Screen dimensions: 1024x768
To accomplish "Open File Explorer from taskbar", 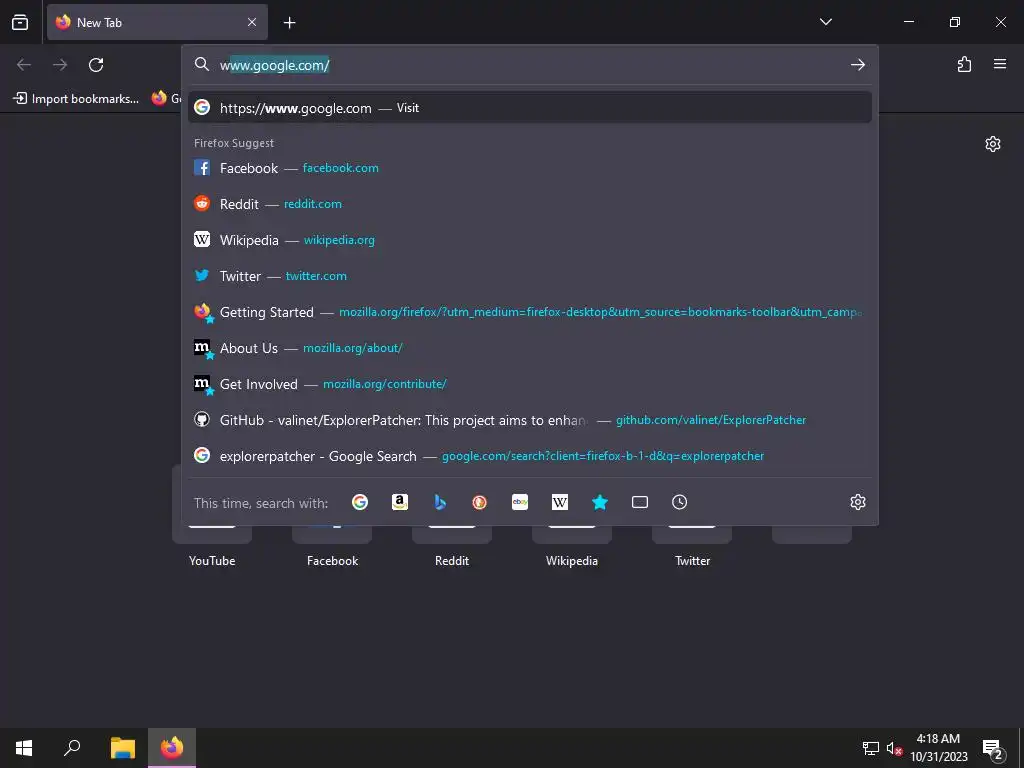I will point(122,748).
